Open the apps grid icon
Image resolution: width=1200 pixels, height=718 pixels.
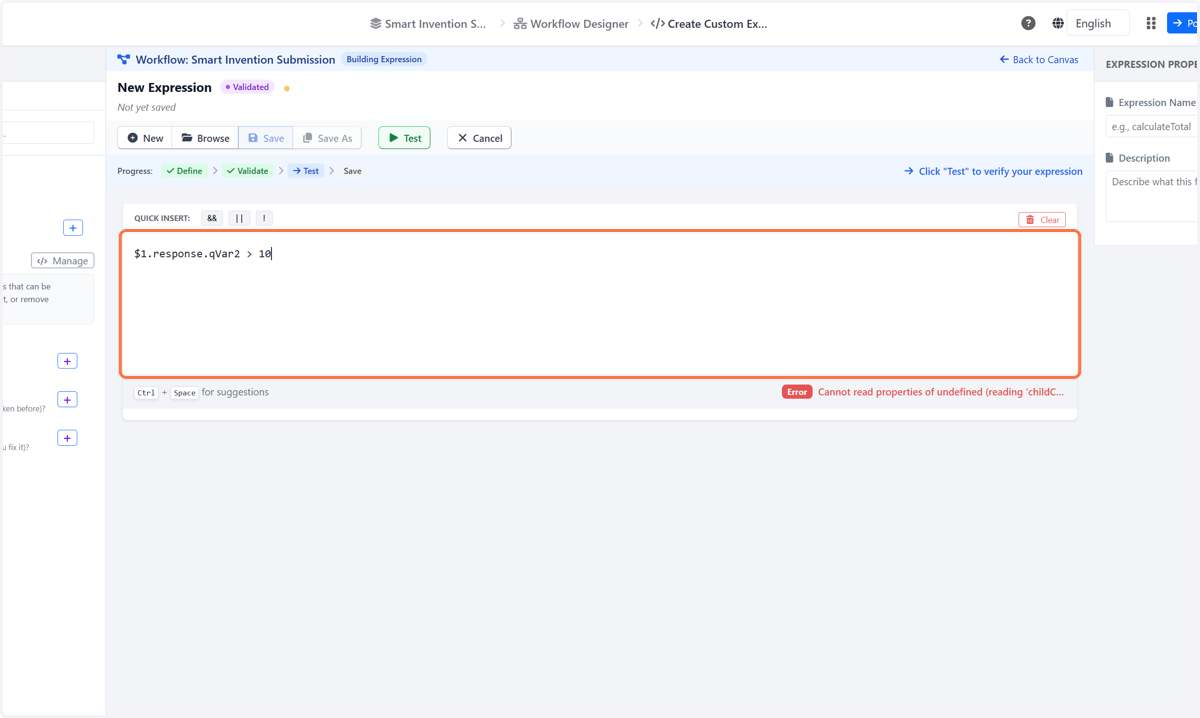(1151, 23)
